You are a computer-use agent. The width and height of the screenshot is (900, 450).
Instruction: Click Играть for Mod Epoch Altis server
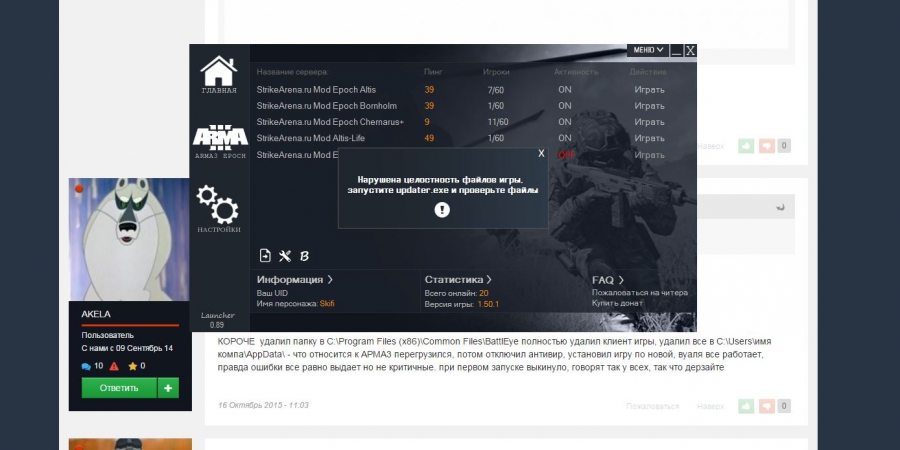click(649, 90)
